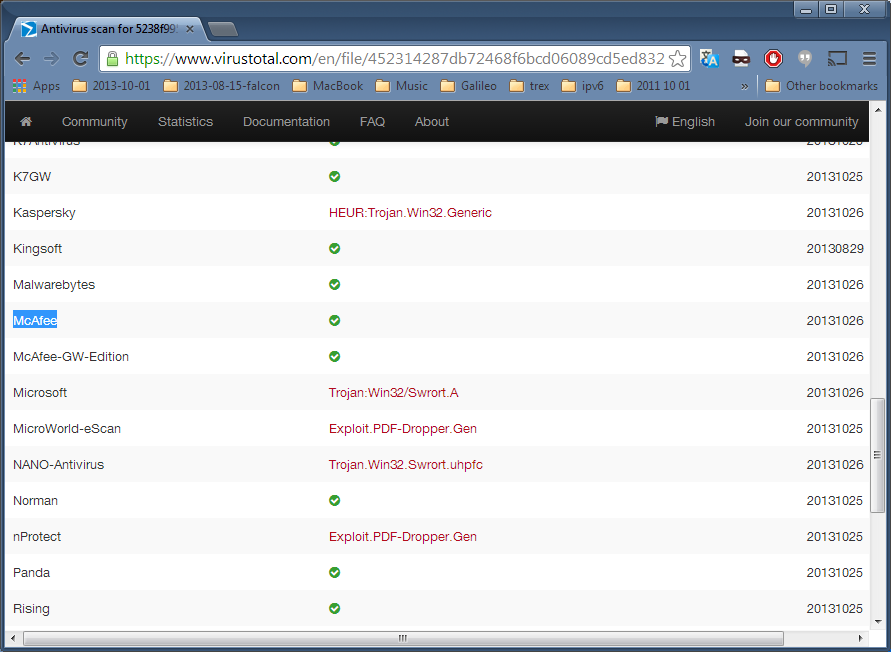Click the MicroWorld-eScan engine name
The width and height of the screenshot is (891, 652).
pos(67,429)
